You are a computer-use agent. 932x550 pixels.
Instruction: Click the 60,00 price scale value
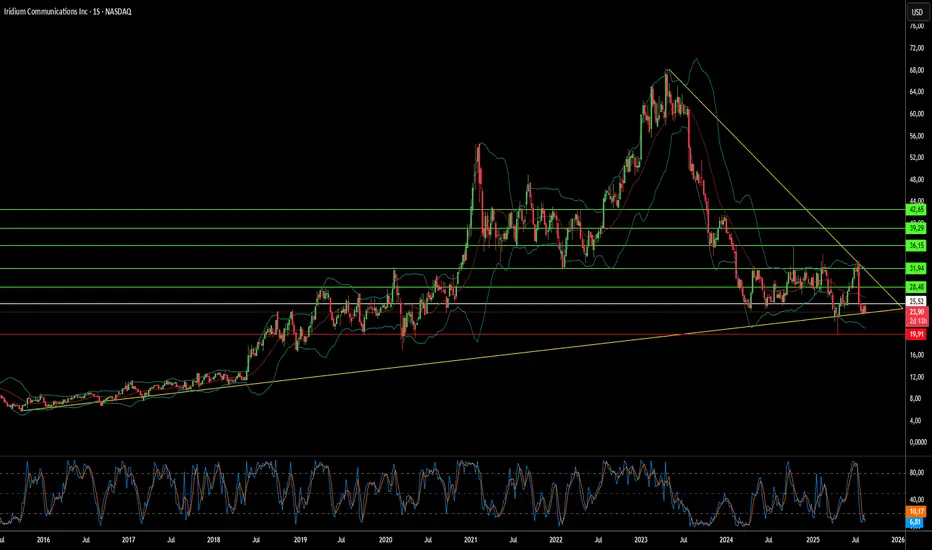(x=917, y=114)
